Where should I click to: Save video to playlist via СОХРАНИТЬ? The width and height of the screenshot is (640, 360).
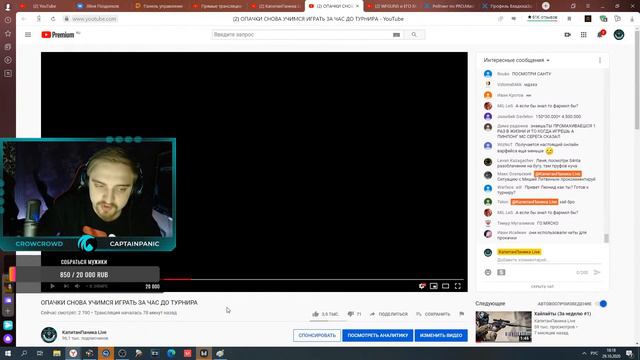433,314
